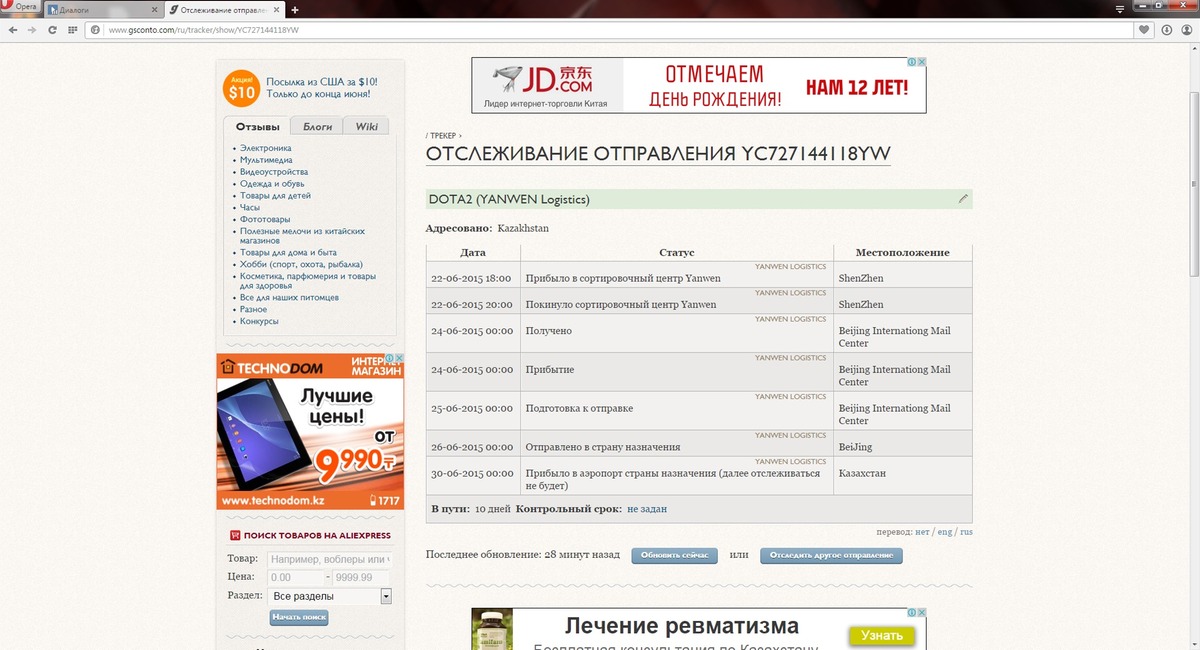Open the Opera main menu
Viewport: 1200px width, 650px height.
pos(20,8)
